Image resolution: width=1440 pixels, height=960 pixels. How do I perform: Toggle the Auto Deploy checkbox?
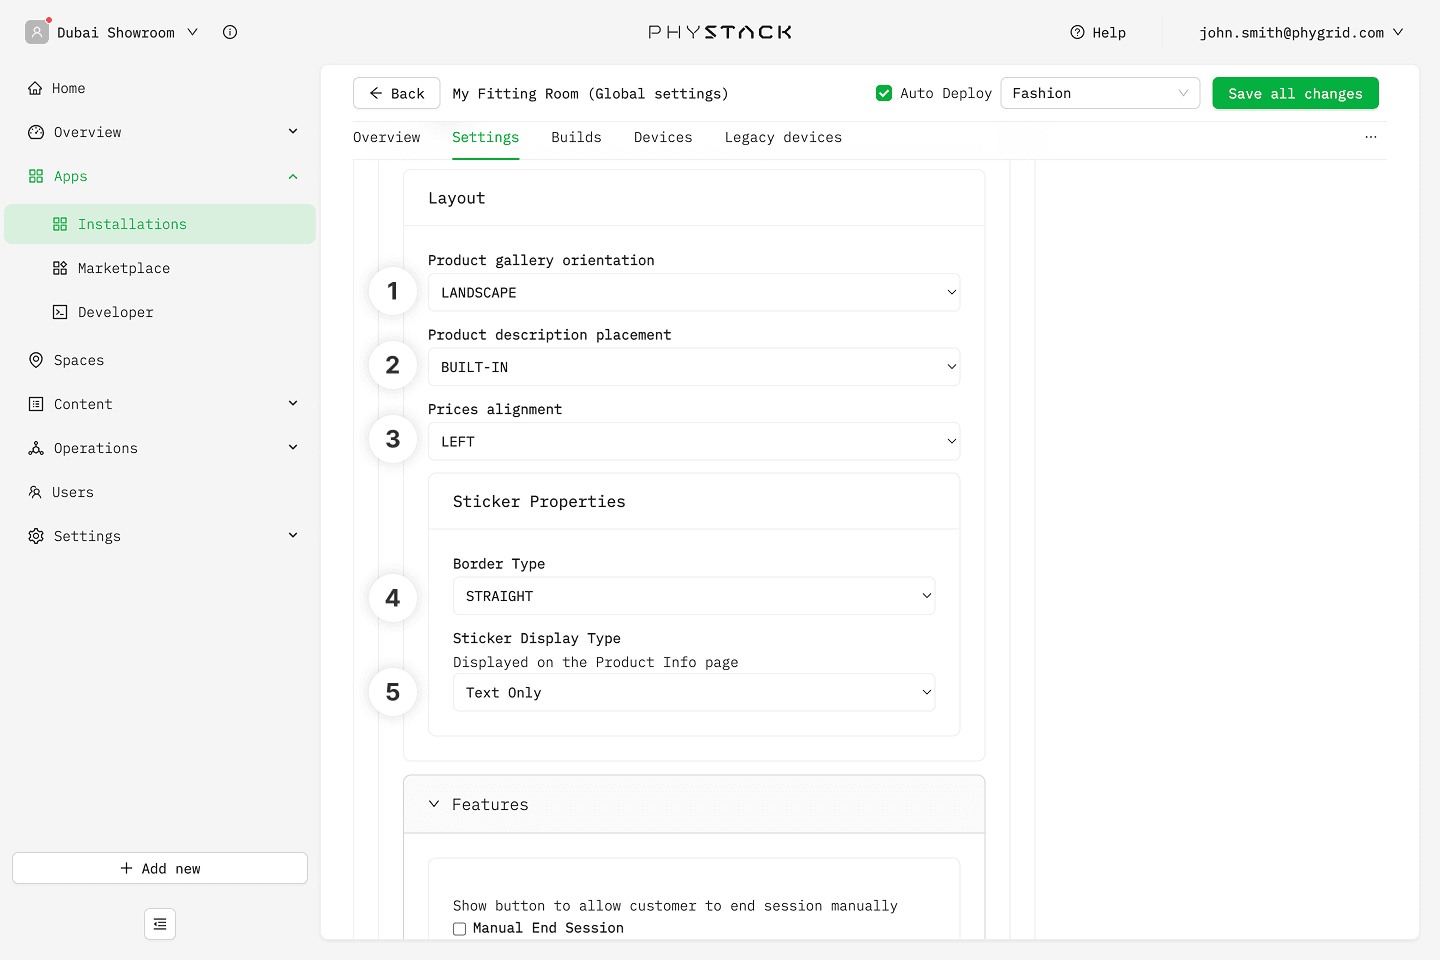tap(884, 93)
